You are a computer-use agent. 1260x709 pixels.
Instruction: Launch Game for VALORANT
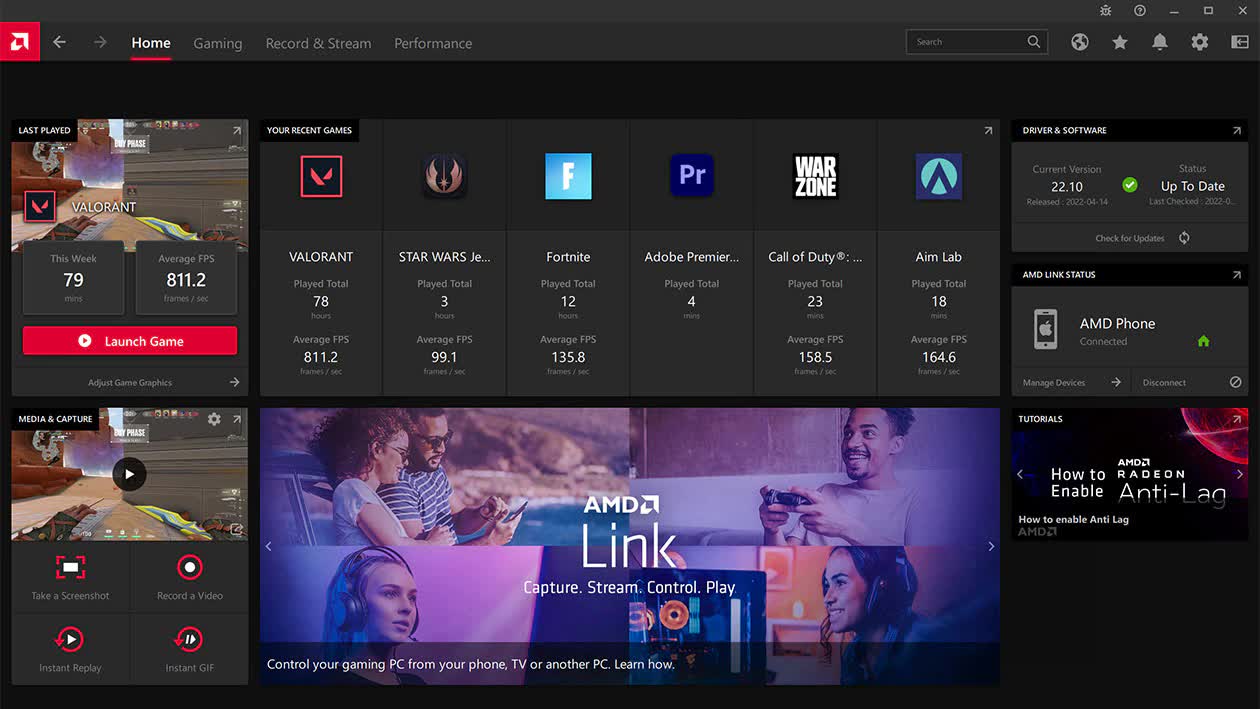click(x=130, y=341)
